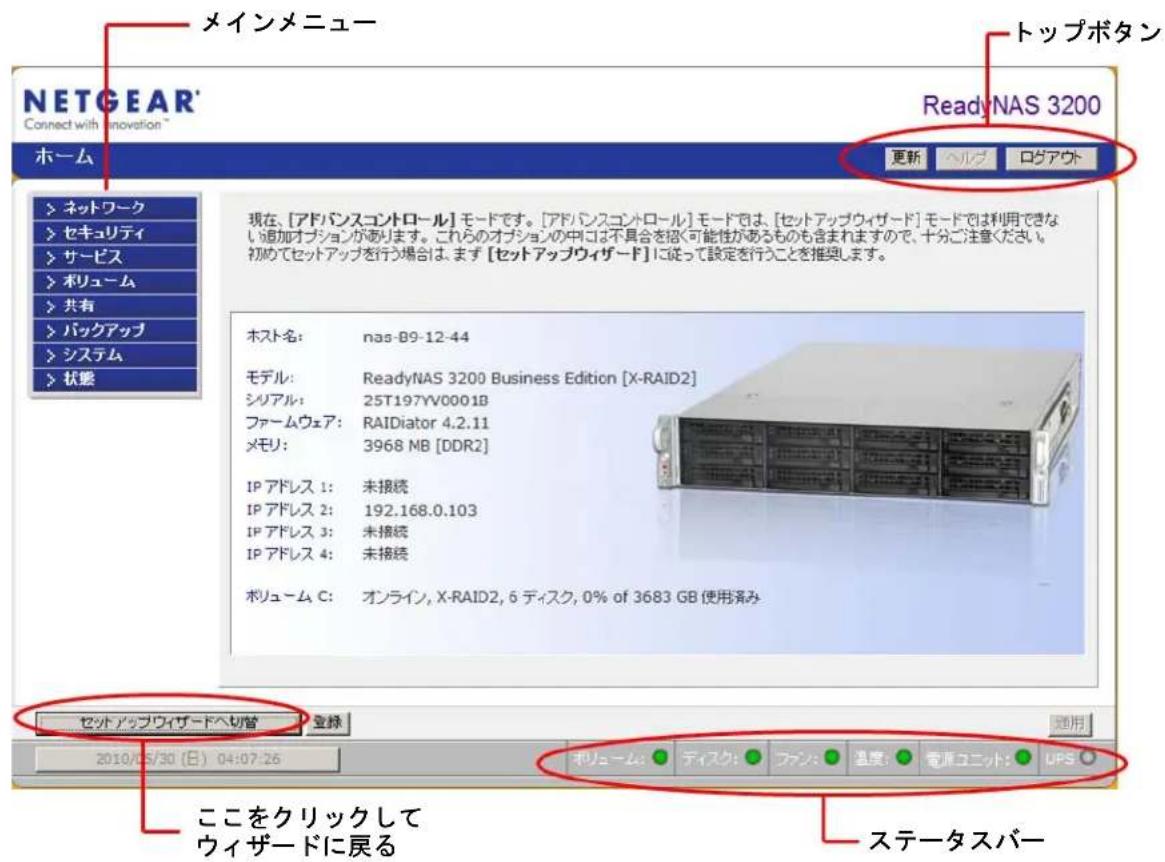Click the 電源ユニット power supply status light
The image size is (1165, 862).
1023,757
